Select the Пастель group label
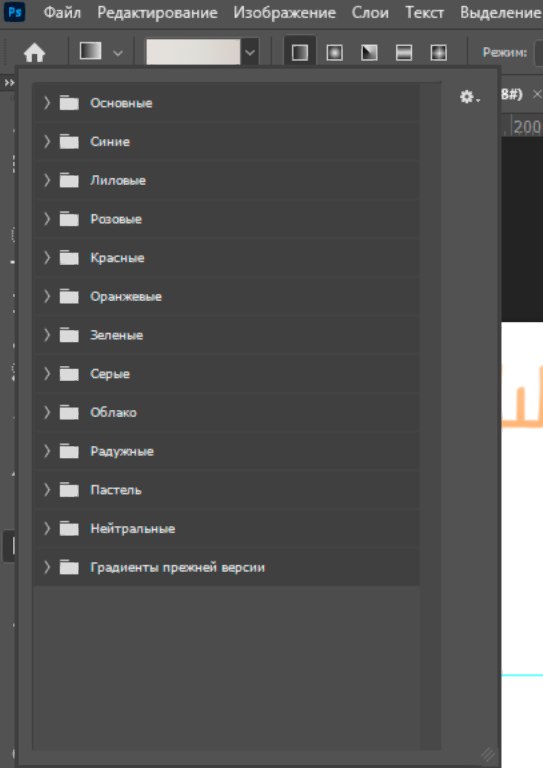The image size is (543, 768). (x=116, y=490)
